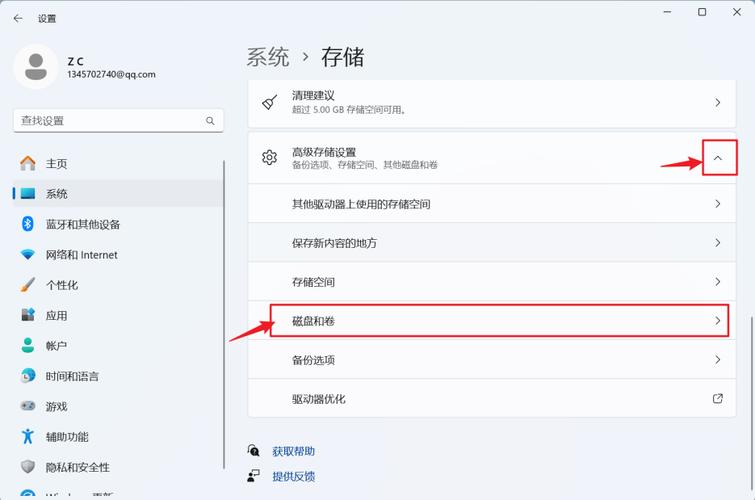The height and width of the screenshot is (500, 755).
Task: Click the 游戏 controller icon
Action: click(x=28, y=406)
